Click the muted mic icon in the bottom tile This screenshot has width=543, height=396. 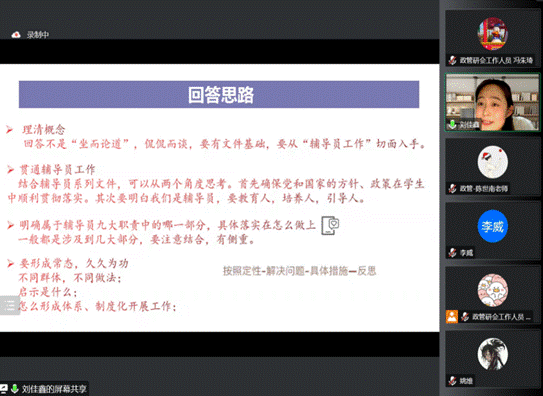coord(452,381)
